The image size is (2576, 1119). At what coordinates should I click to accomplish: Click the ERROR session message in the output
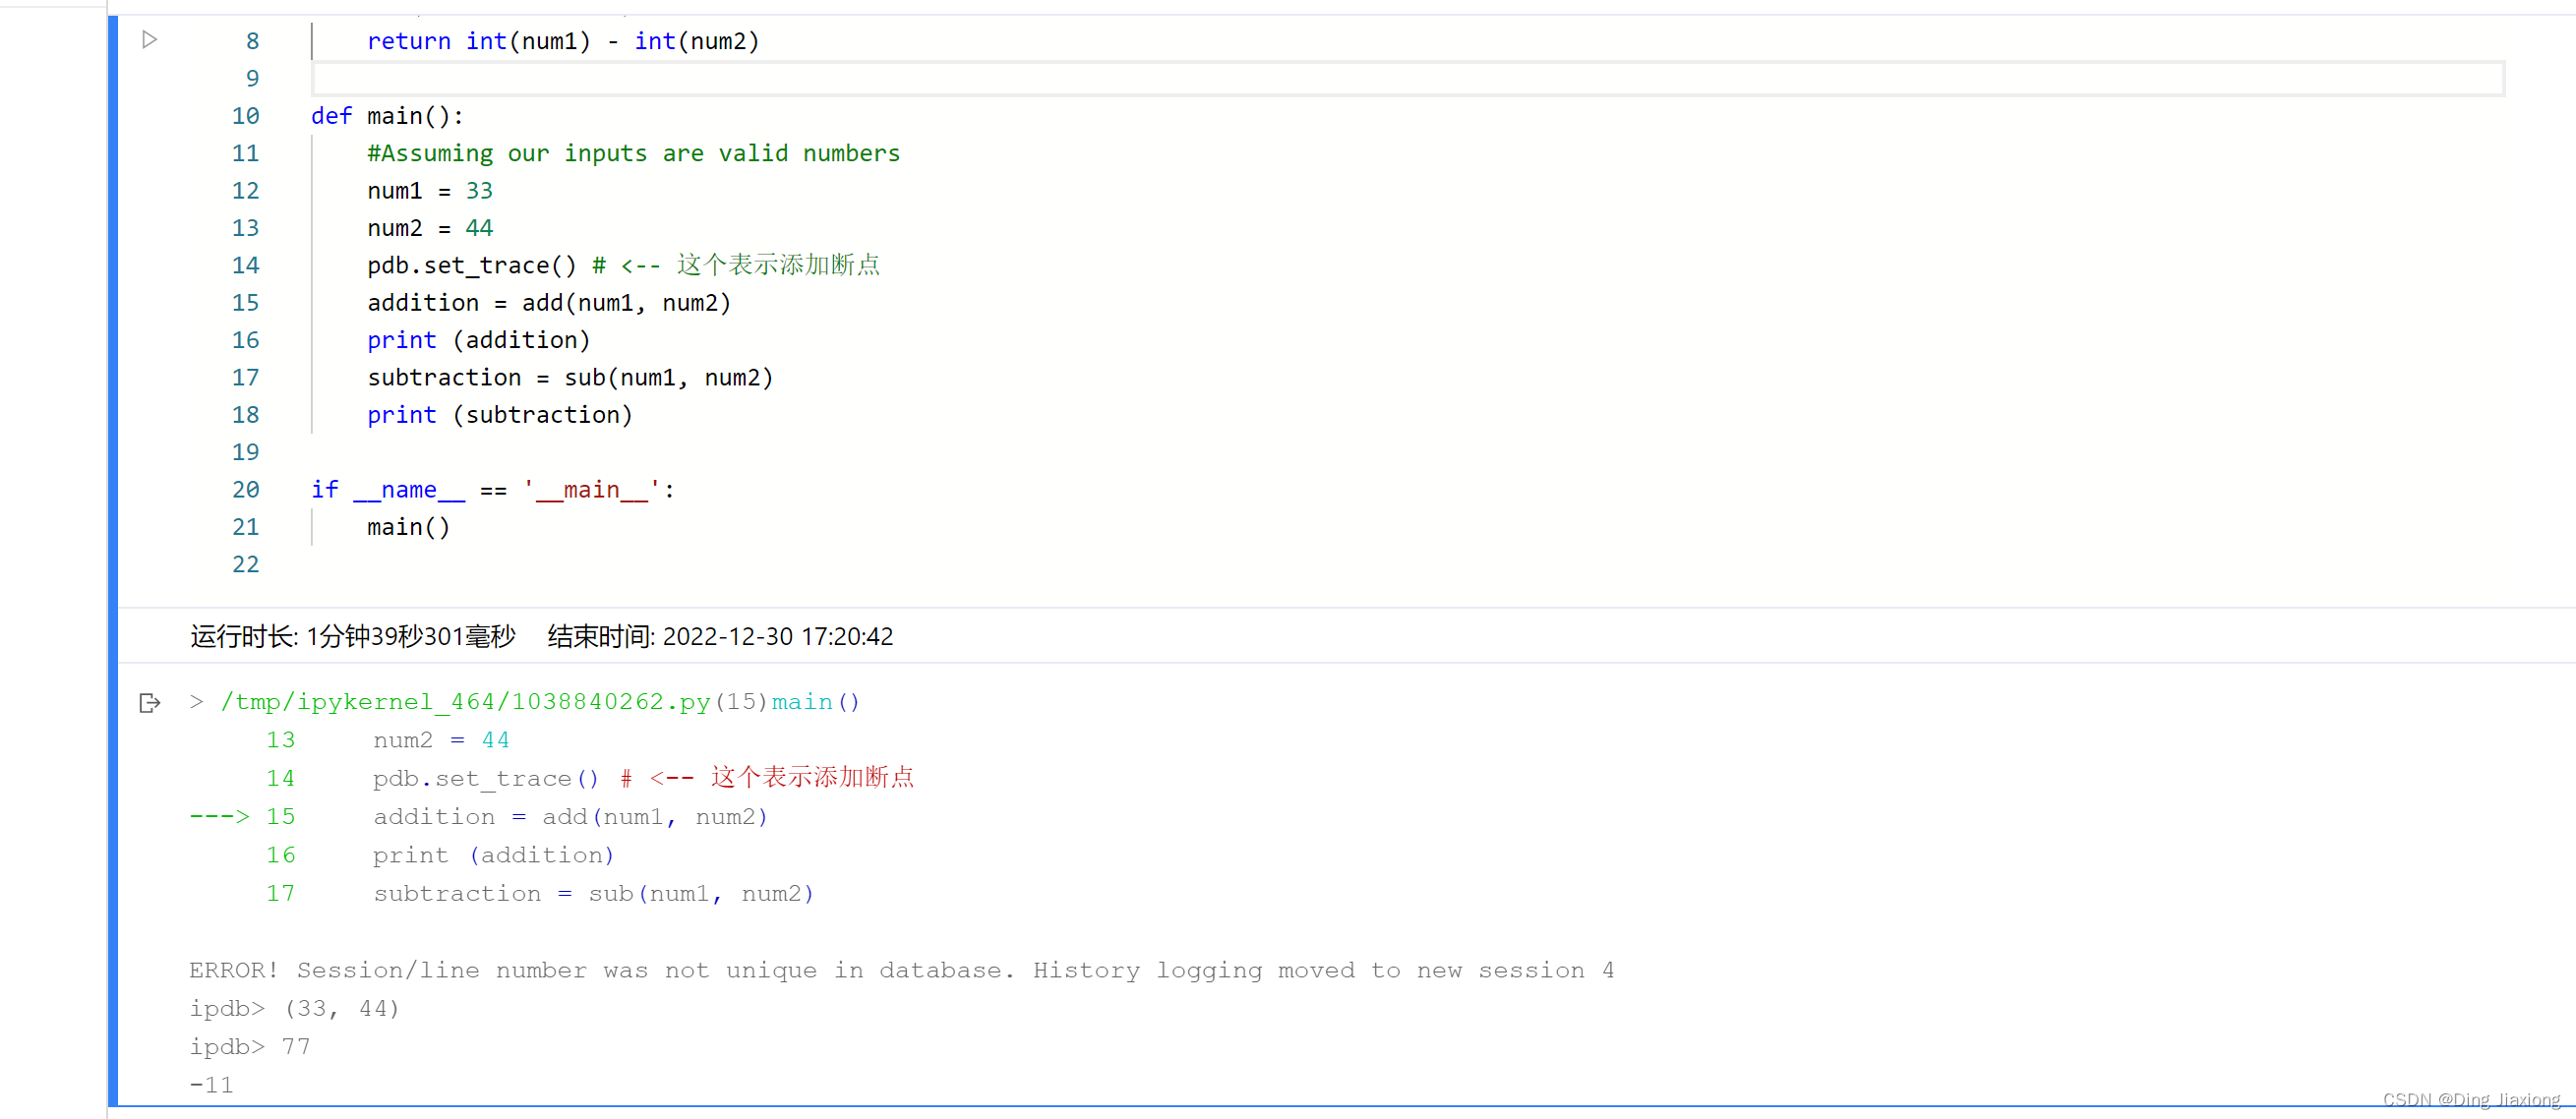(x=900, y=969)
